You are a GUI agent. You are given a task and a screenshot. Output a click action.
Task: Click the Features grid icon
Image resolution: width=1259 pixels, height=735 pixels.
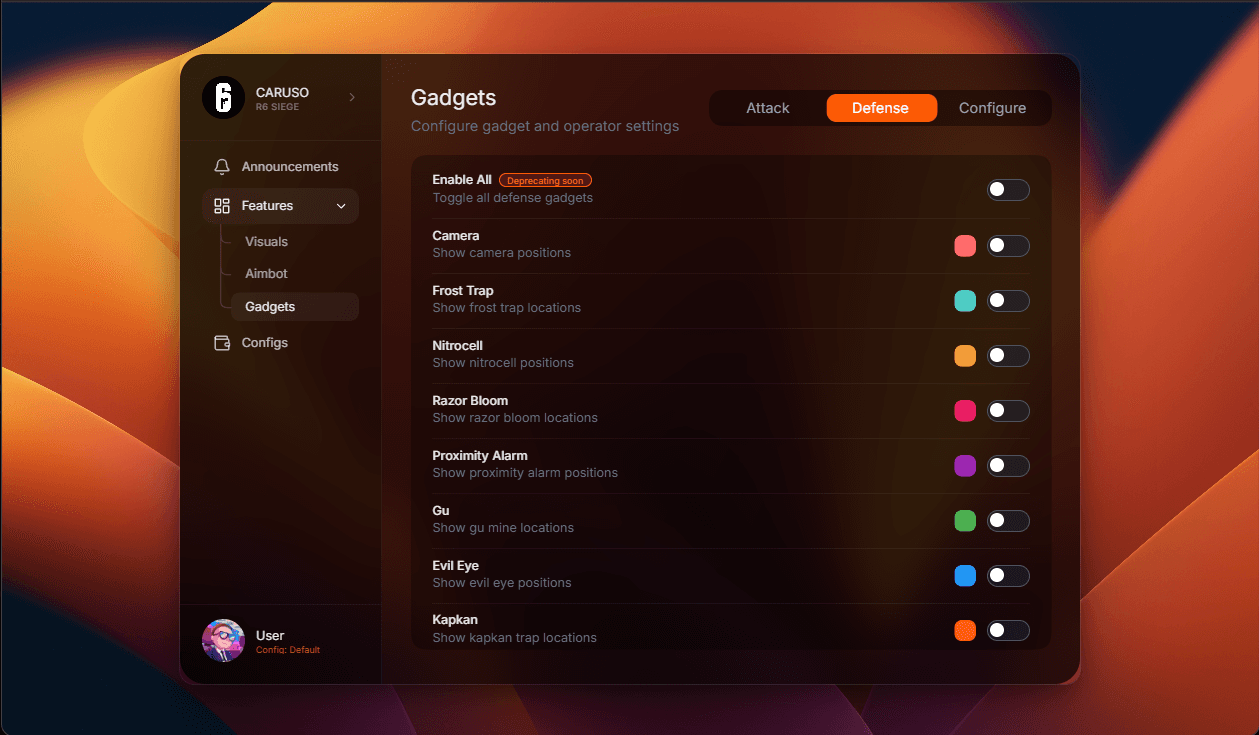222,206
